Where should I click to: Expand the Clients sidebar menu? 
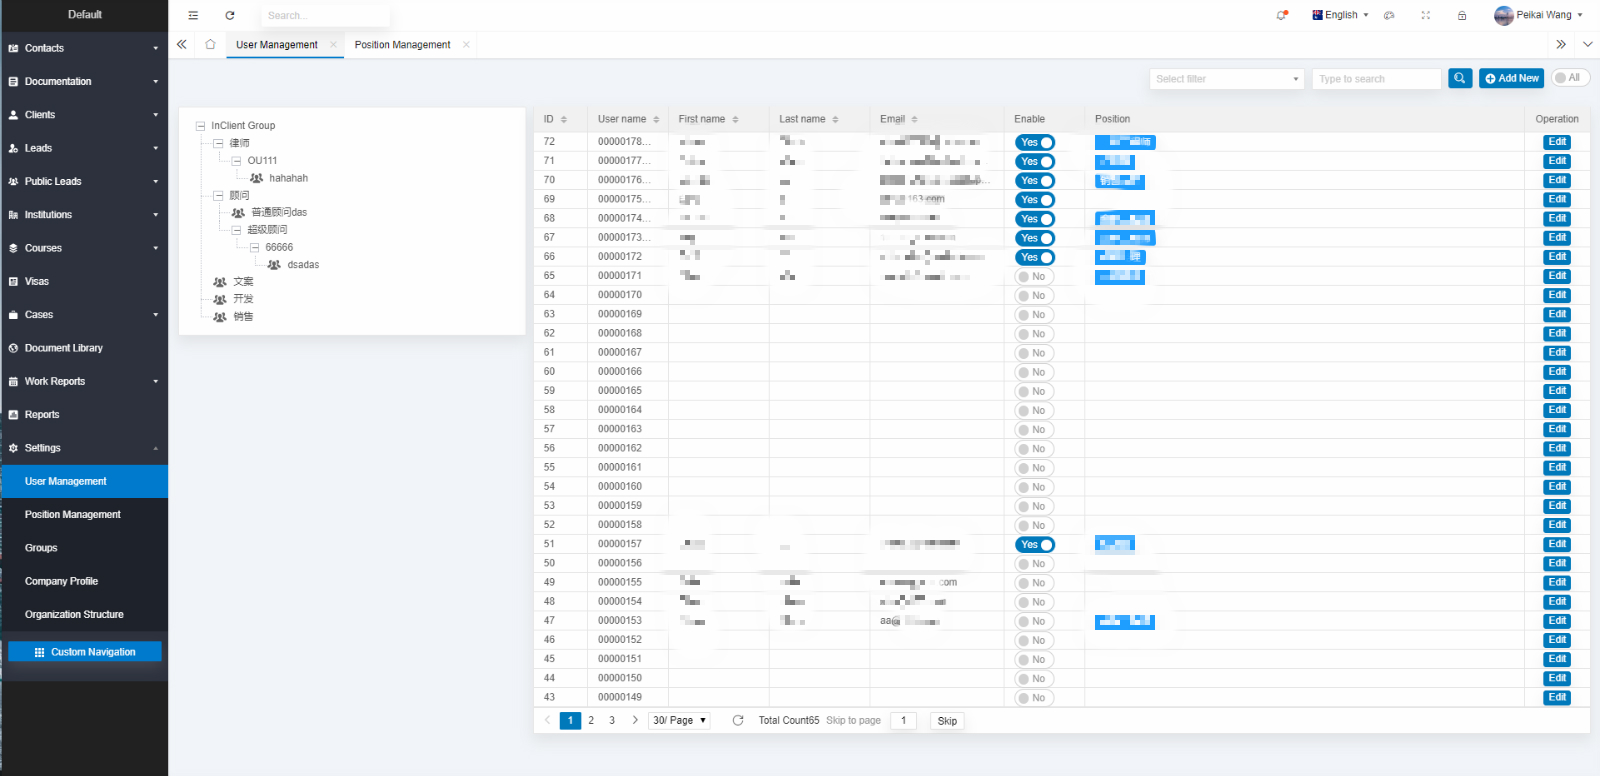(x=84, y=115)
